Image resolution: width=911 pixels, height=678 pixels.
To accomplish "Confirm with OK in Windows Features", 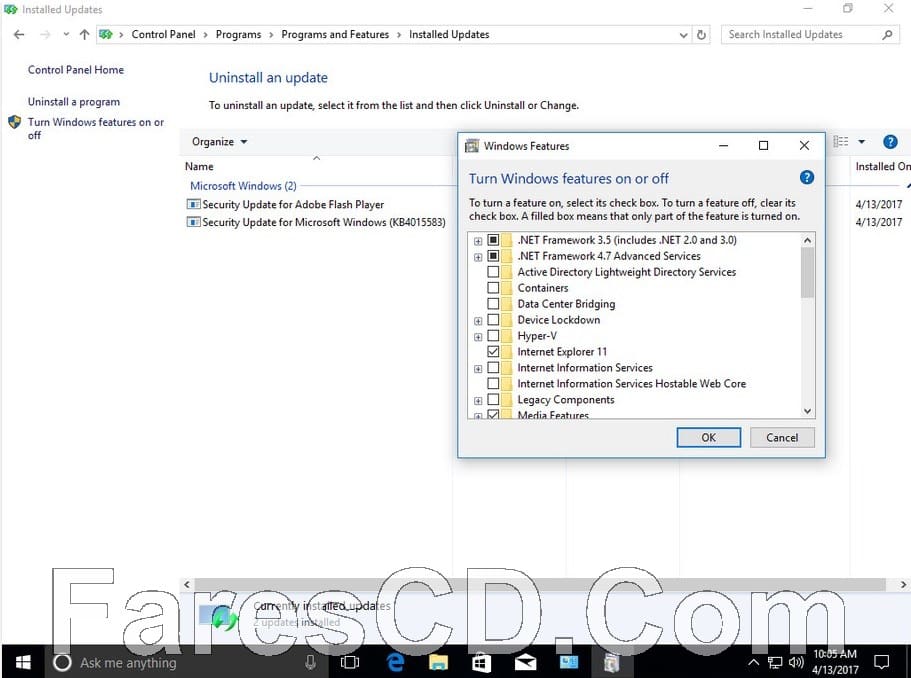I will [709, 437].
